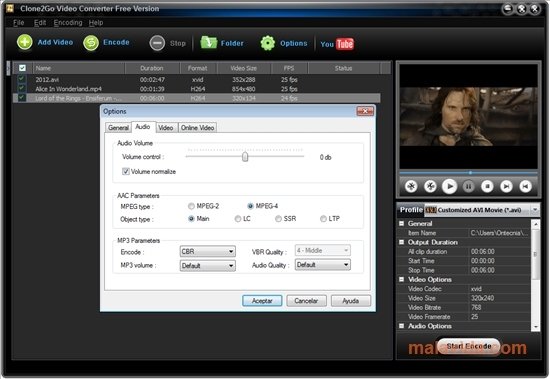Click the Cancelar button
This screenshot has height=379, width=550.
pyautogui.click(x=306, y=301)
